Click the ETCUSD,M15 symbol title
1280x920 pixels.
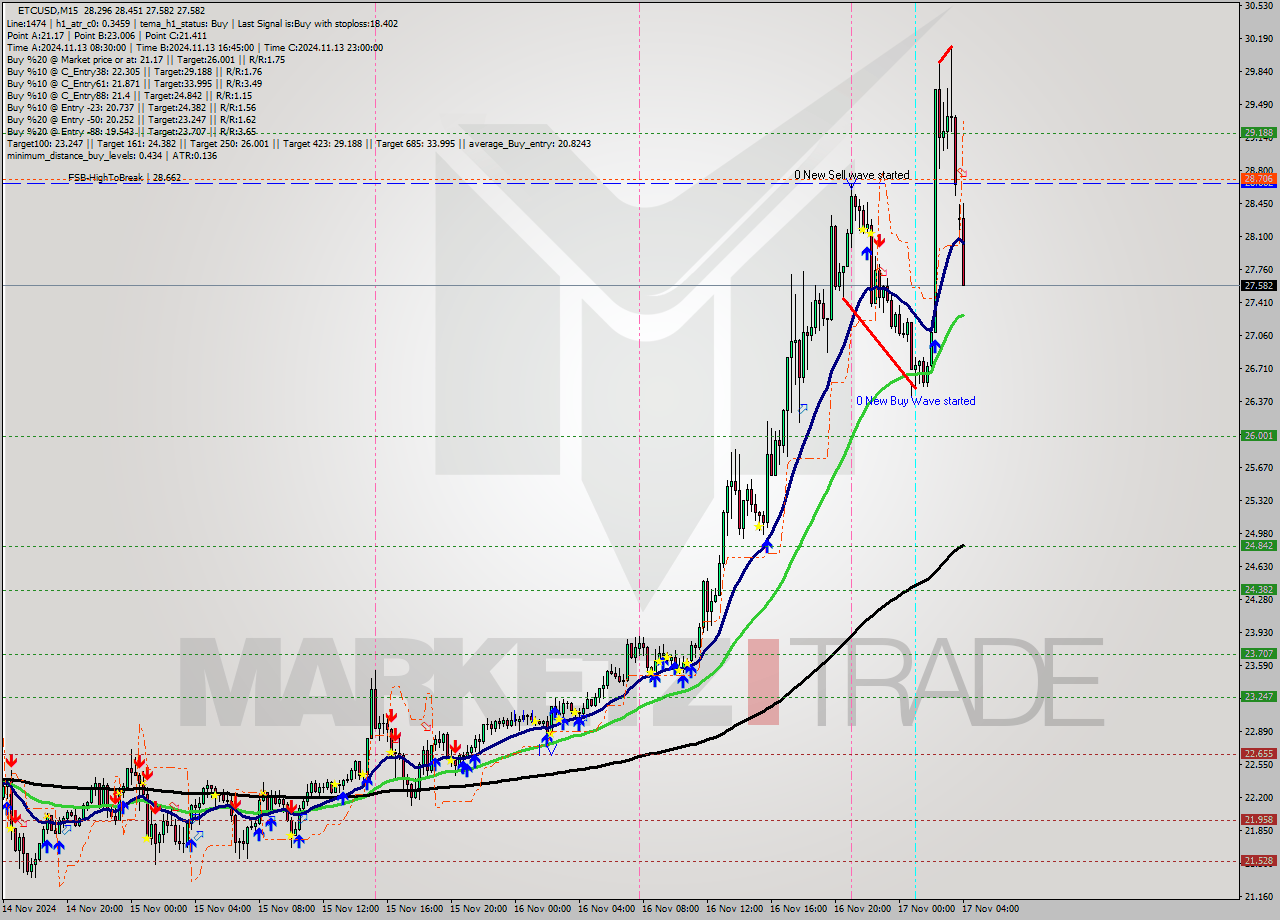tap(48, 10)
